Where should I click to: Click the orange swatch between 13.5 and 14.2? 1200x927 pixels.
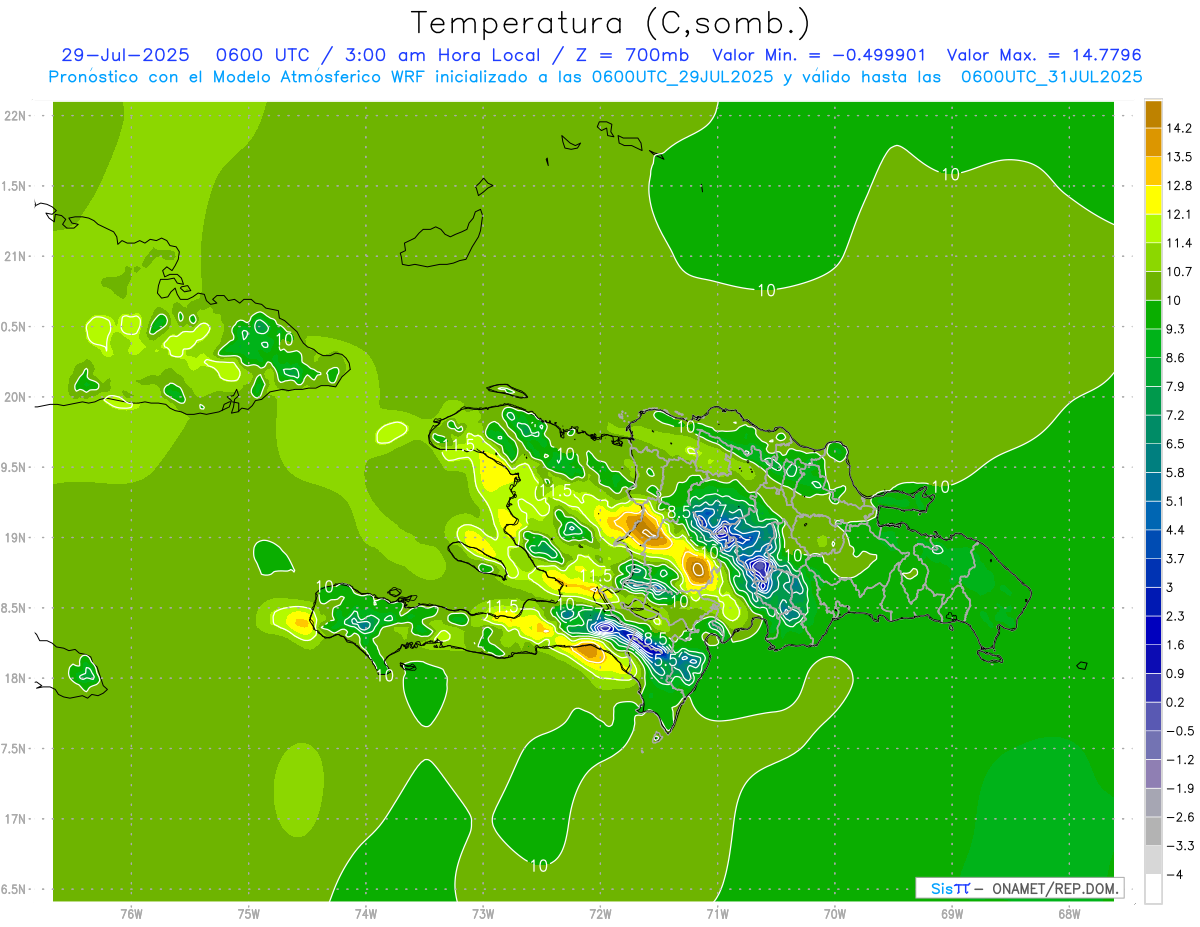tap(1153, 143)
